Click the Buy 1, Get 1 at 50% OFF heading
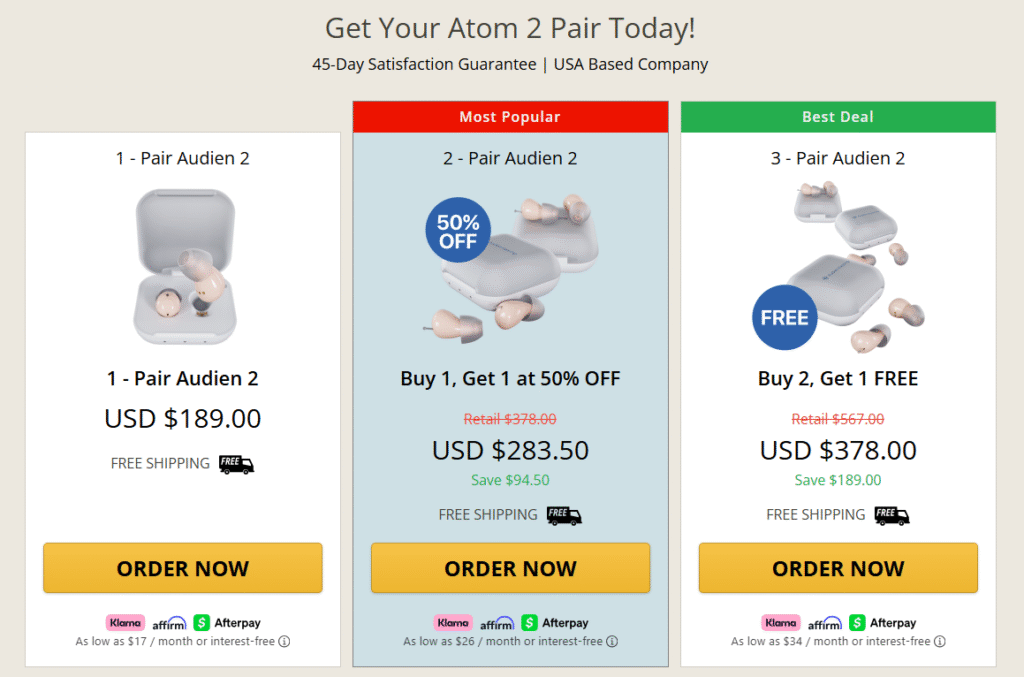Viewport: 1024px width, 677px height. click(x=511, y=379)
